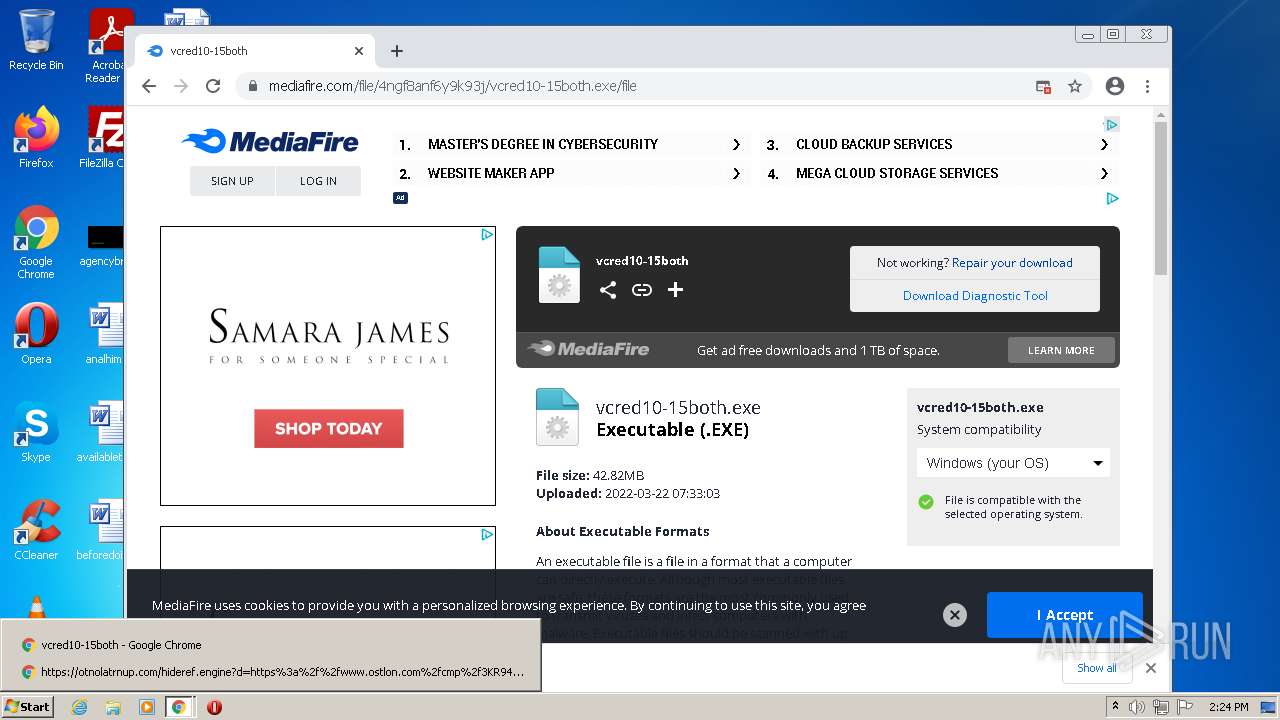Image resolution: width=1280 pixels, height=720 pixels.
Task: Open the Recycle Bin desktop icon
Action: (36, 41)
